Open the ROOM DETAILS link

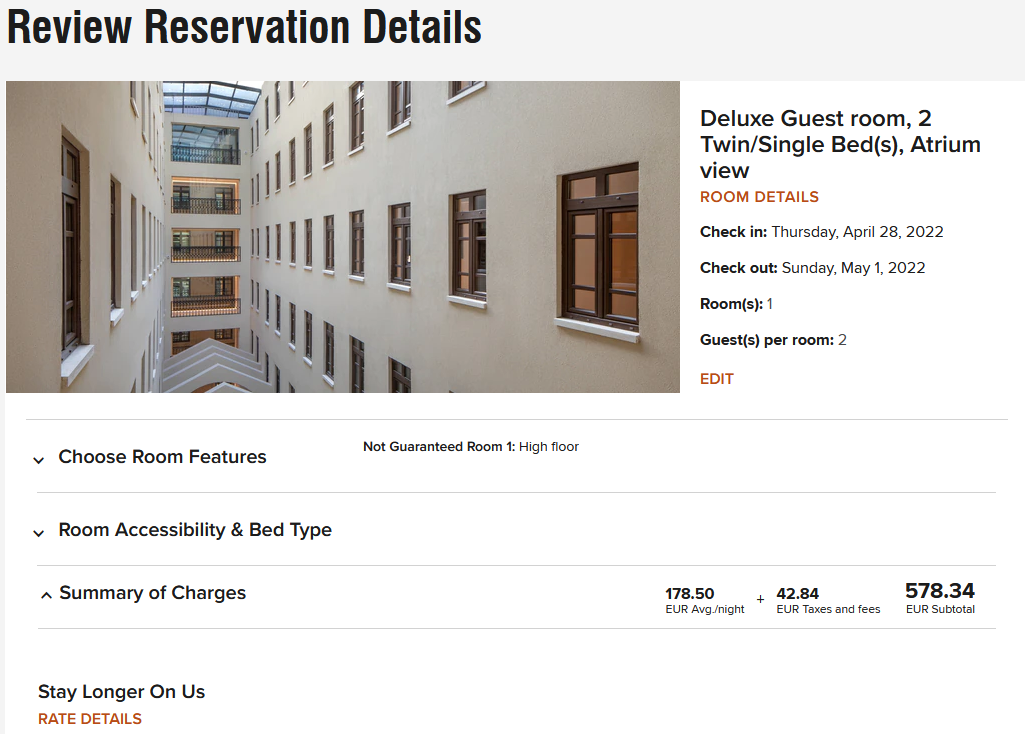click(x=759, y=197)
